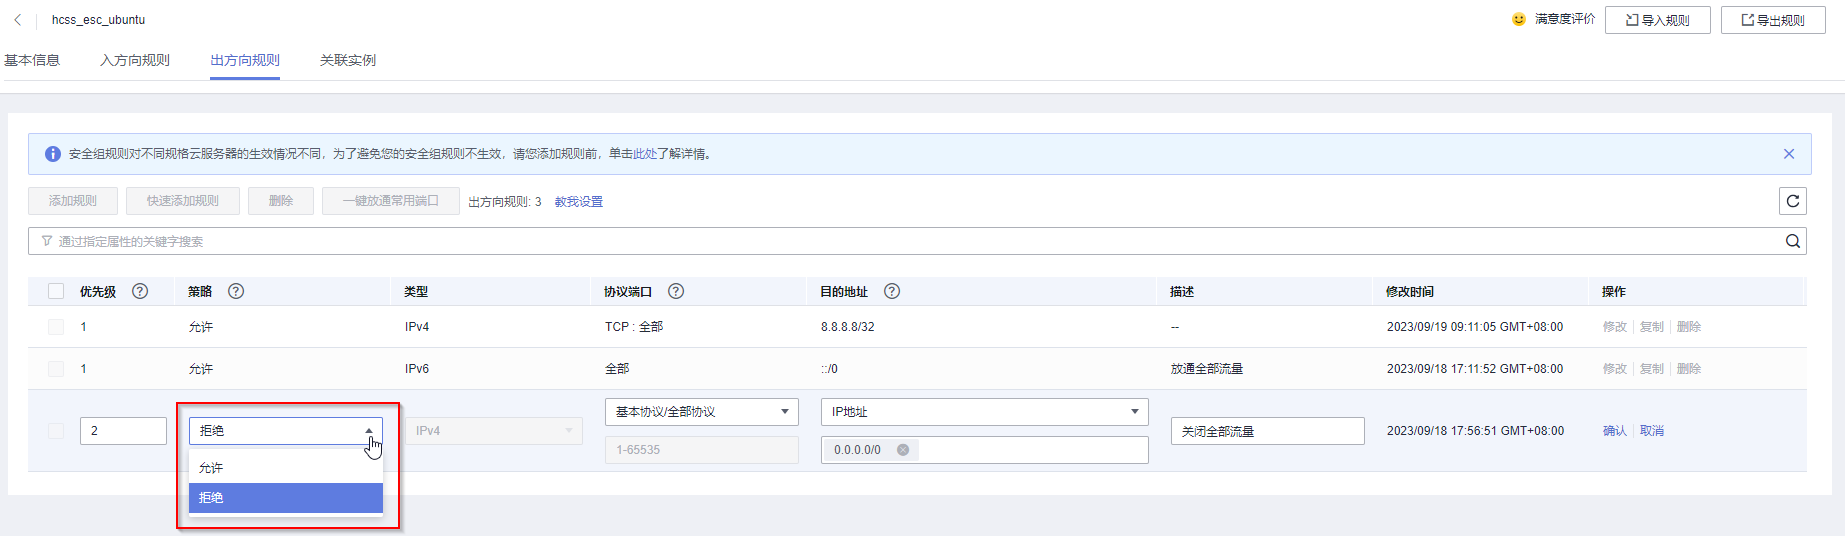Image resolution: width=1845 pixels, height=536 pixels.
Task: Open the 基本协议/全部协议 protocol dropdown
Action: (702, 412)
